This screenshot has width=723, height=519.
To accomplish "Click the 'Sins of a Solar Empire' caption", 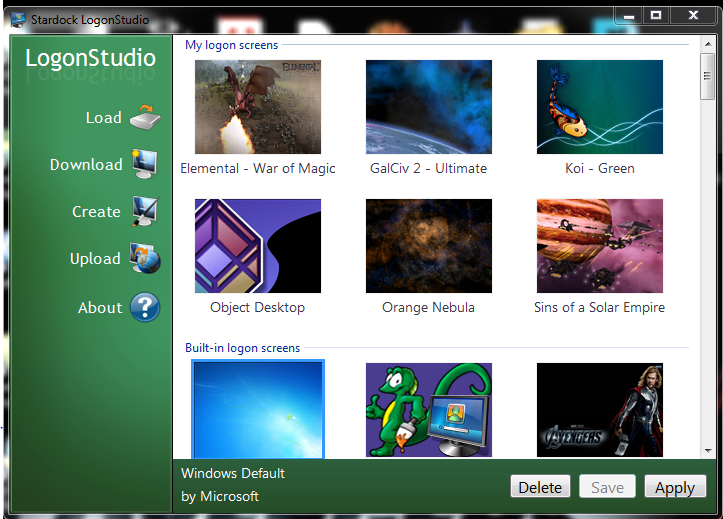I will 599,308.
